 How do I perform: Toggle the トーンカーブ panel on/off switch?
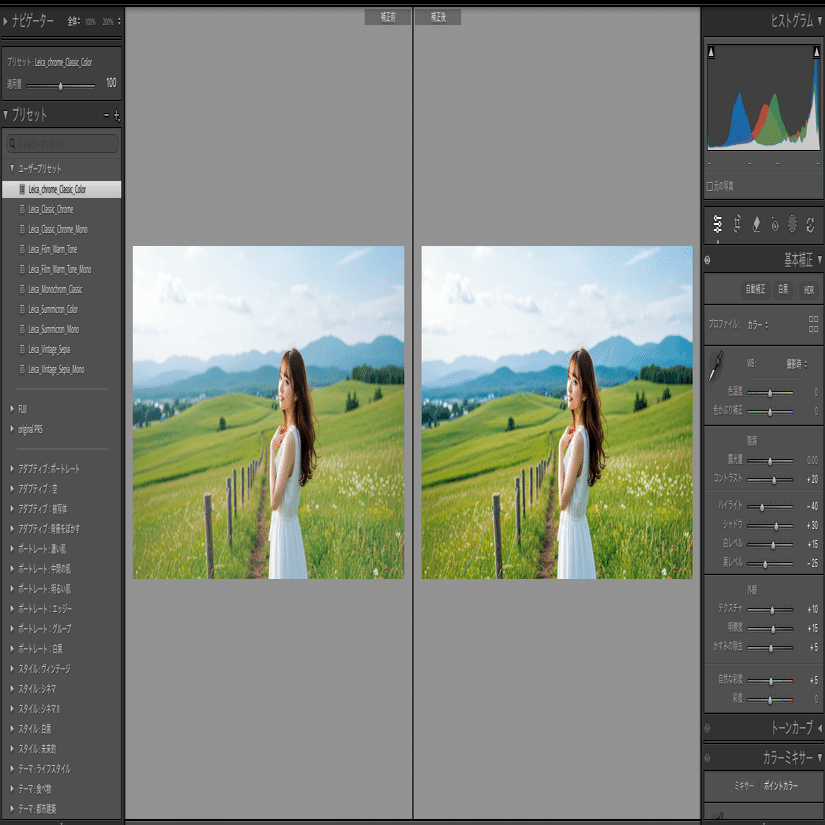[708, 728]
